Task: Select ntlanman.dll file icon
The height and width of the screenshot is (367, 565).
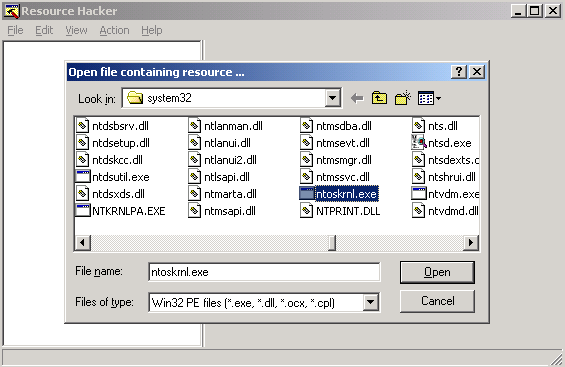Action: tap(195, 126)
